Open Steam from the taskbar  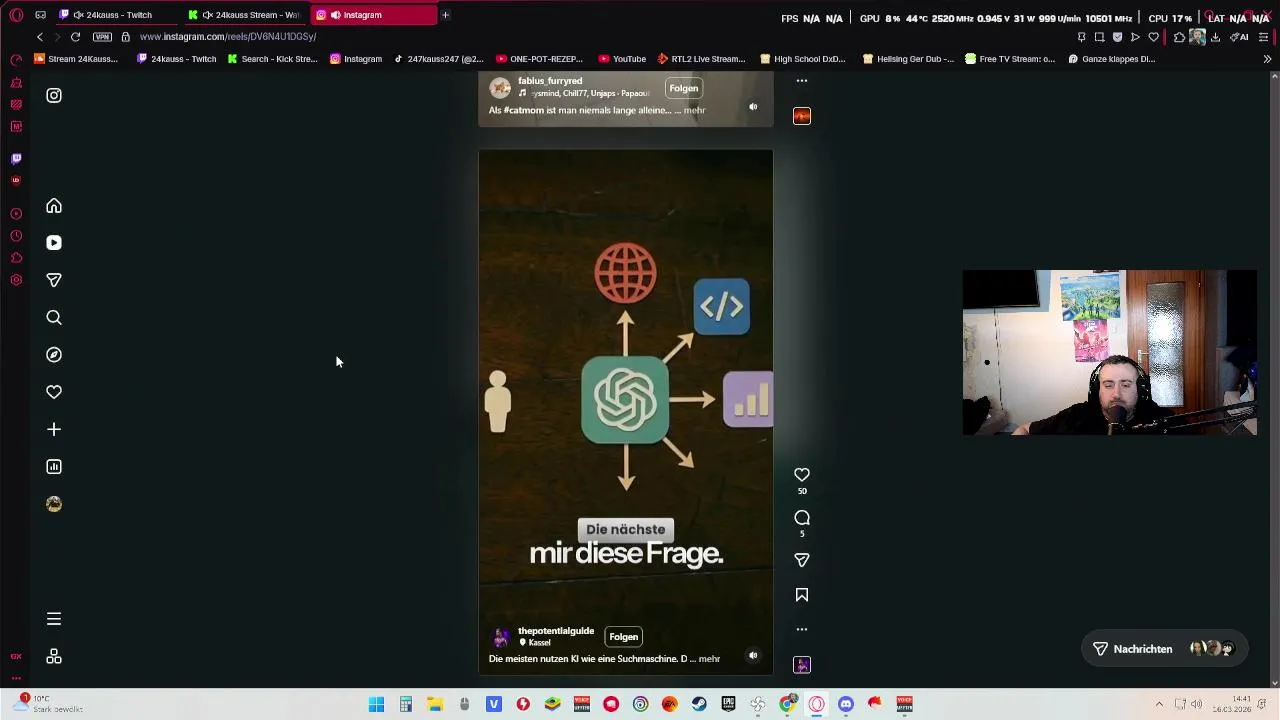(x=699, y=705)
